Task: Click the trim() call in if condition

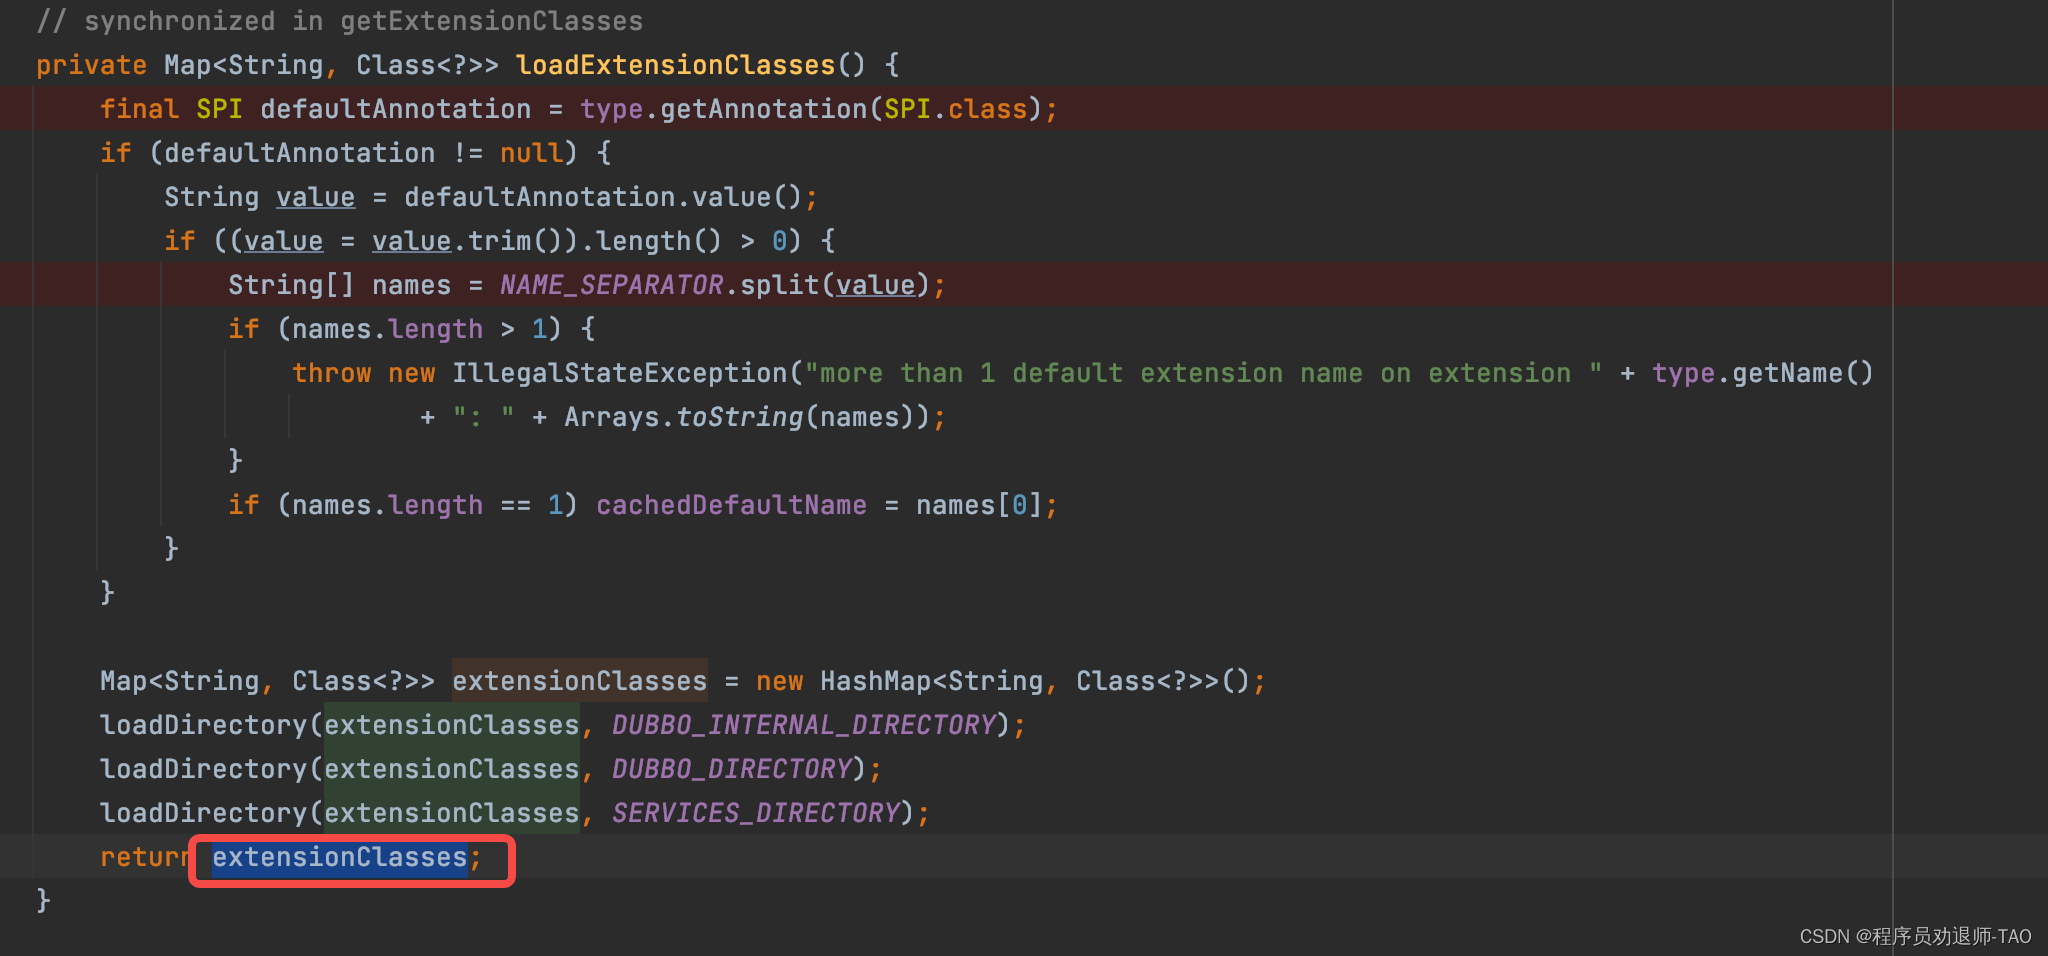Action: (515, 241)
